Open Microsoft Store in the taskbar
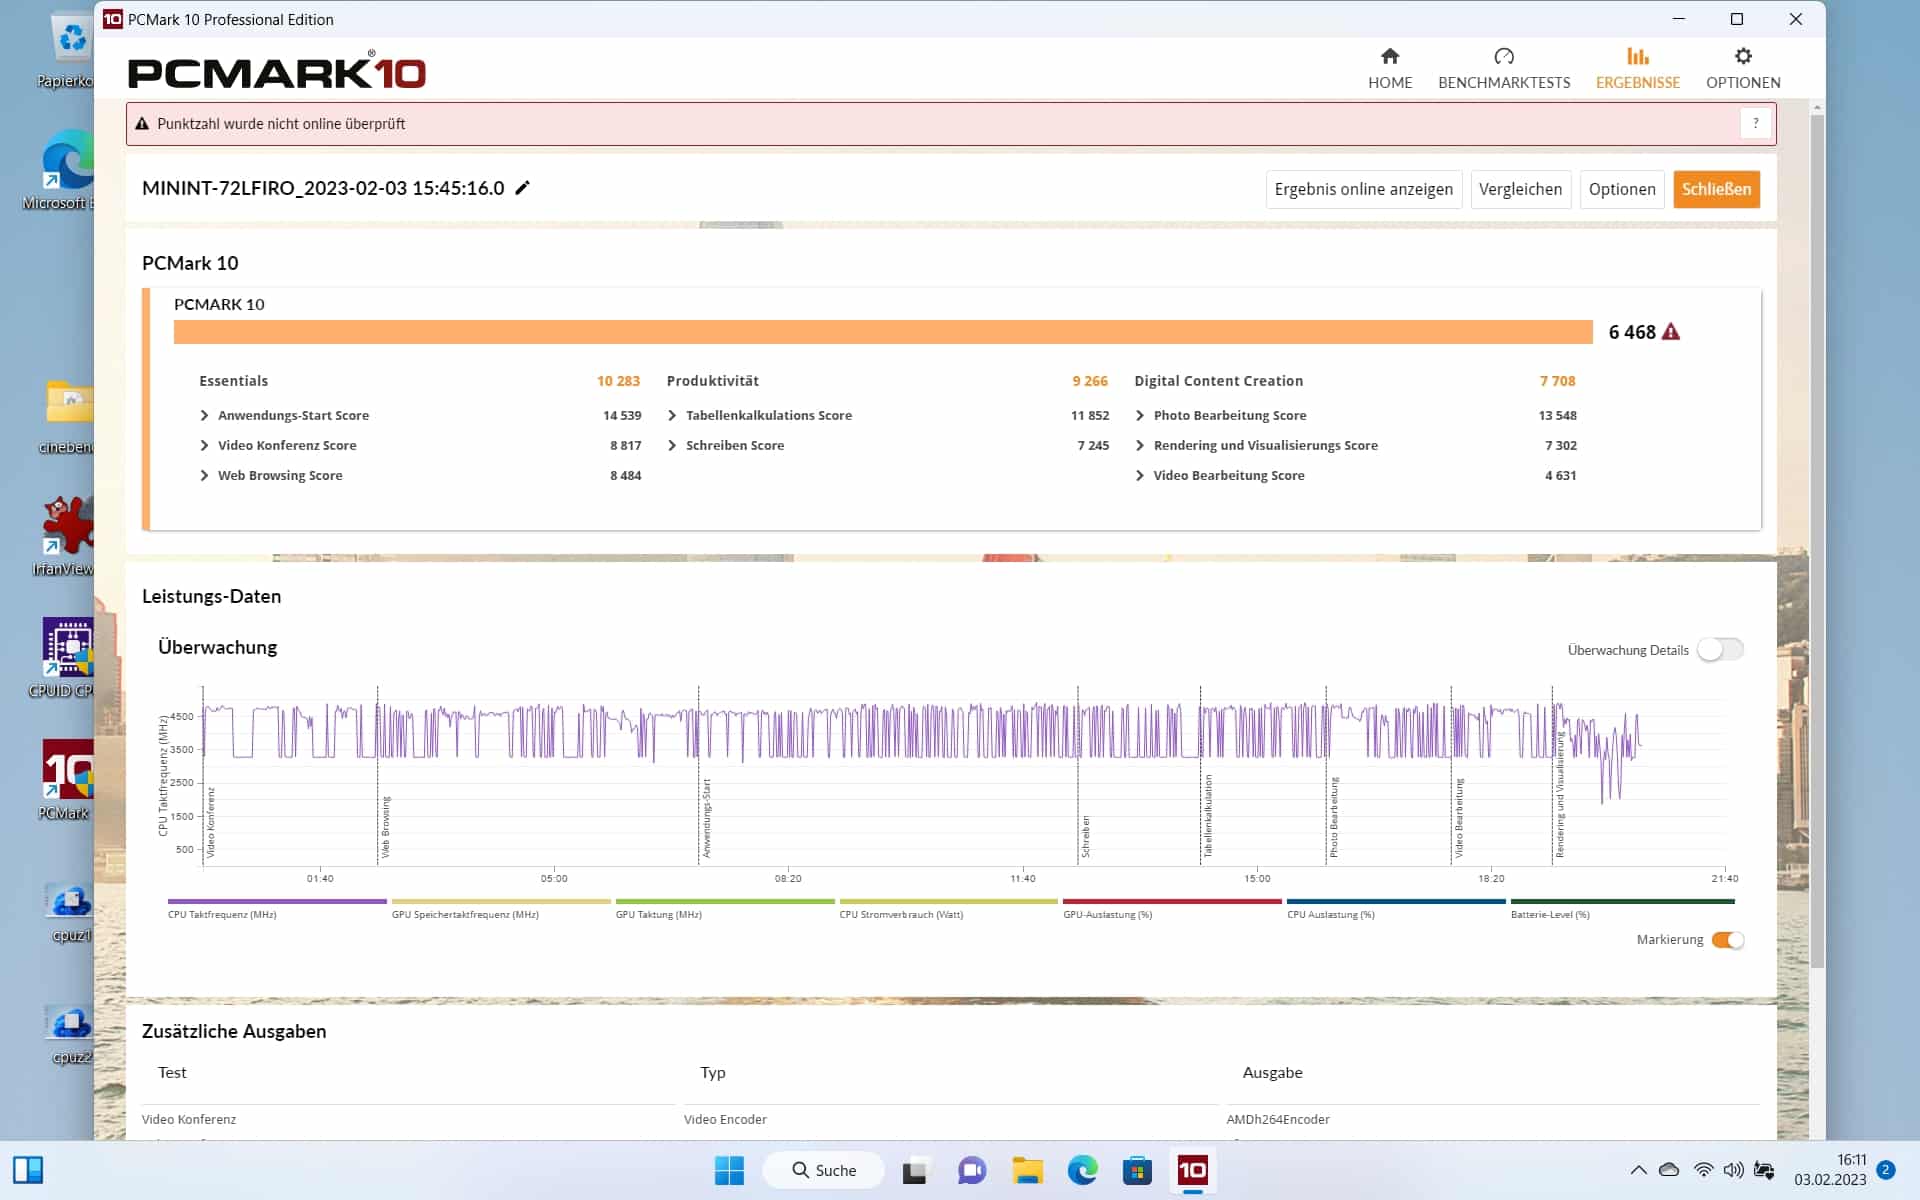 pyautogui.click(x=1137, y=1170)
